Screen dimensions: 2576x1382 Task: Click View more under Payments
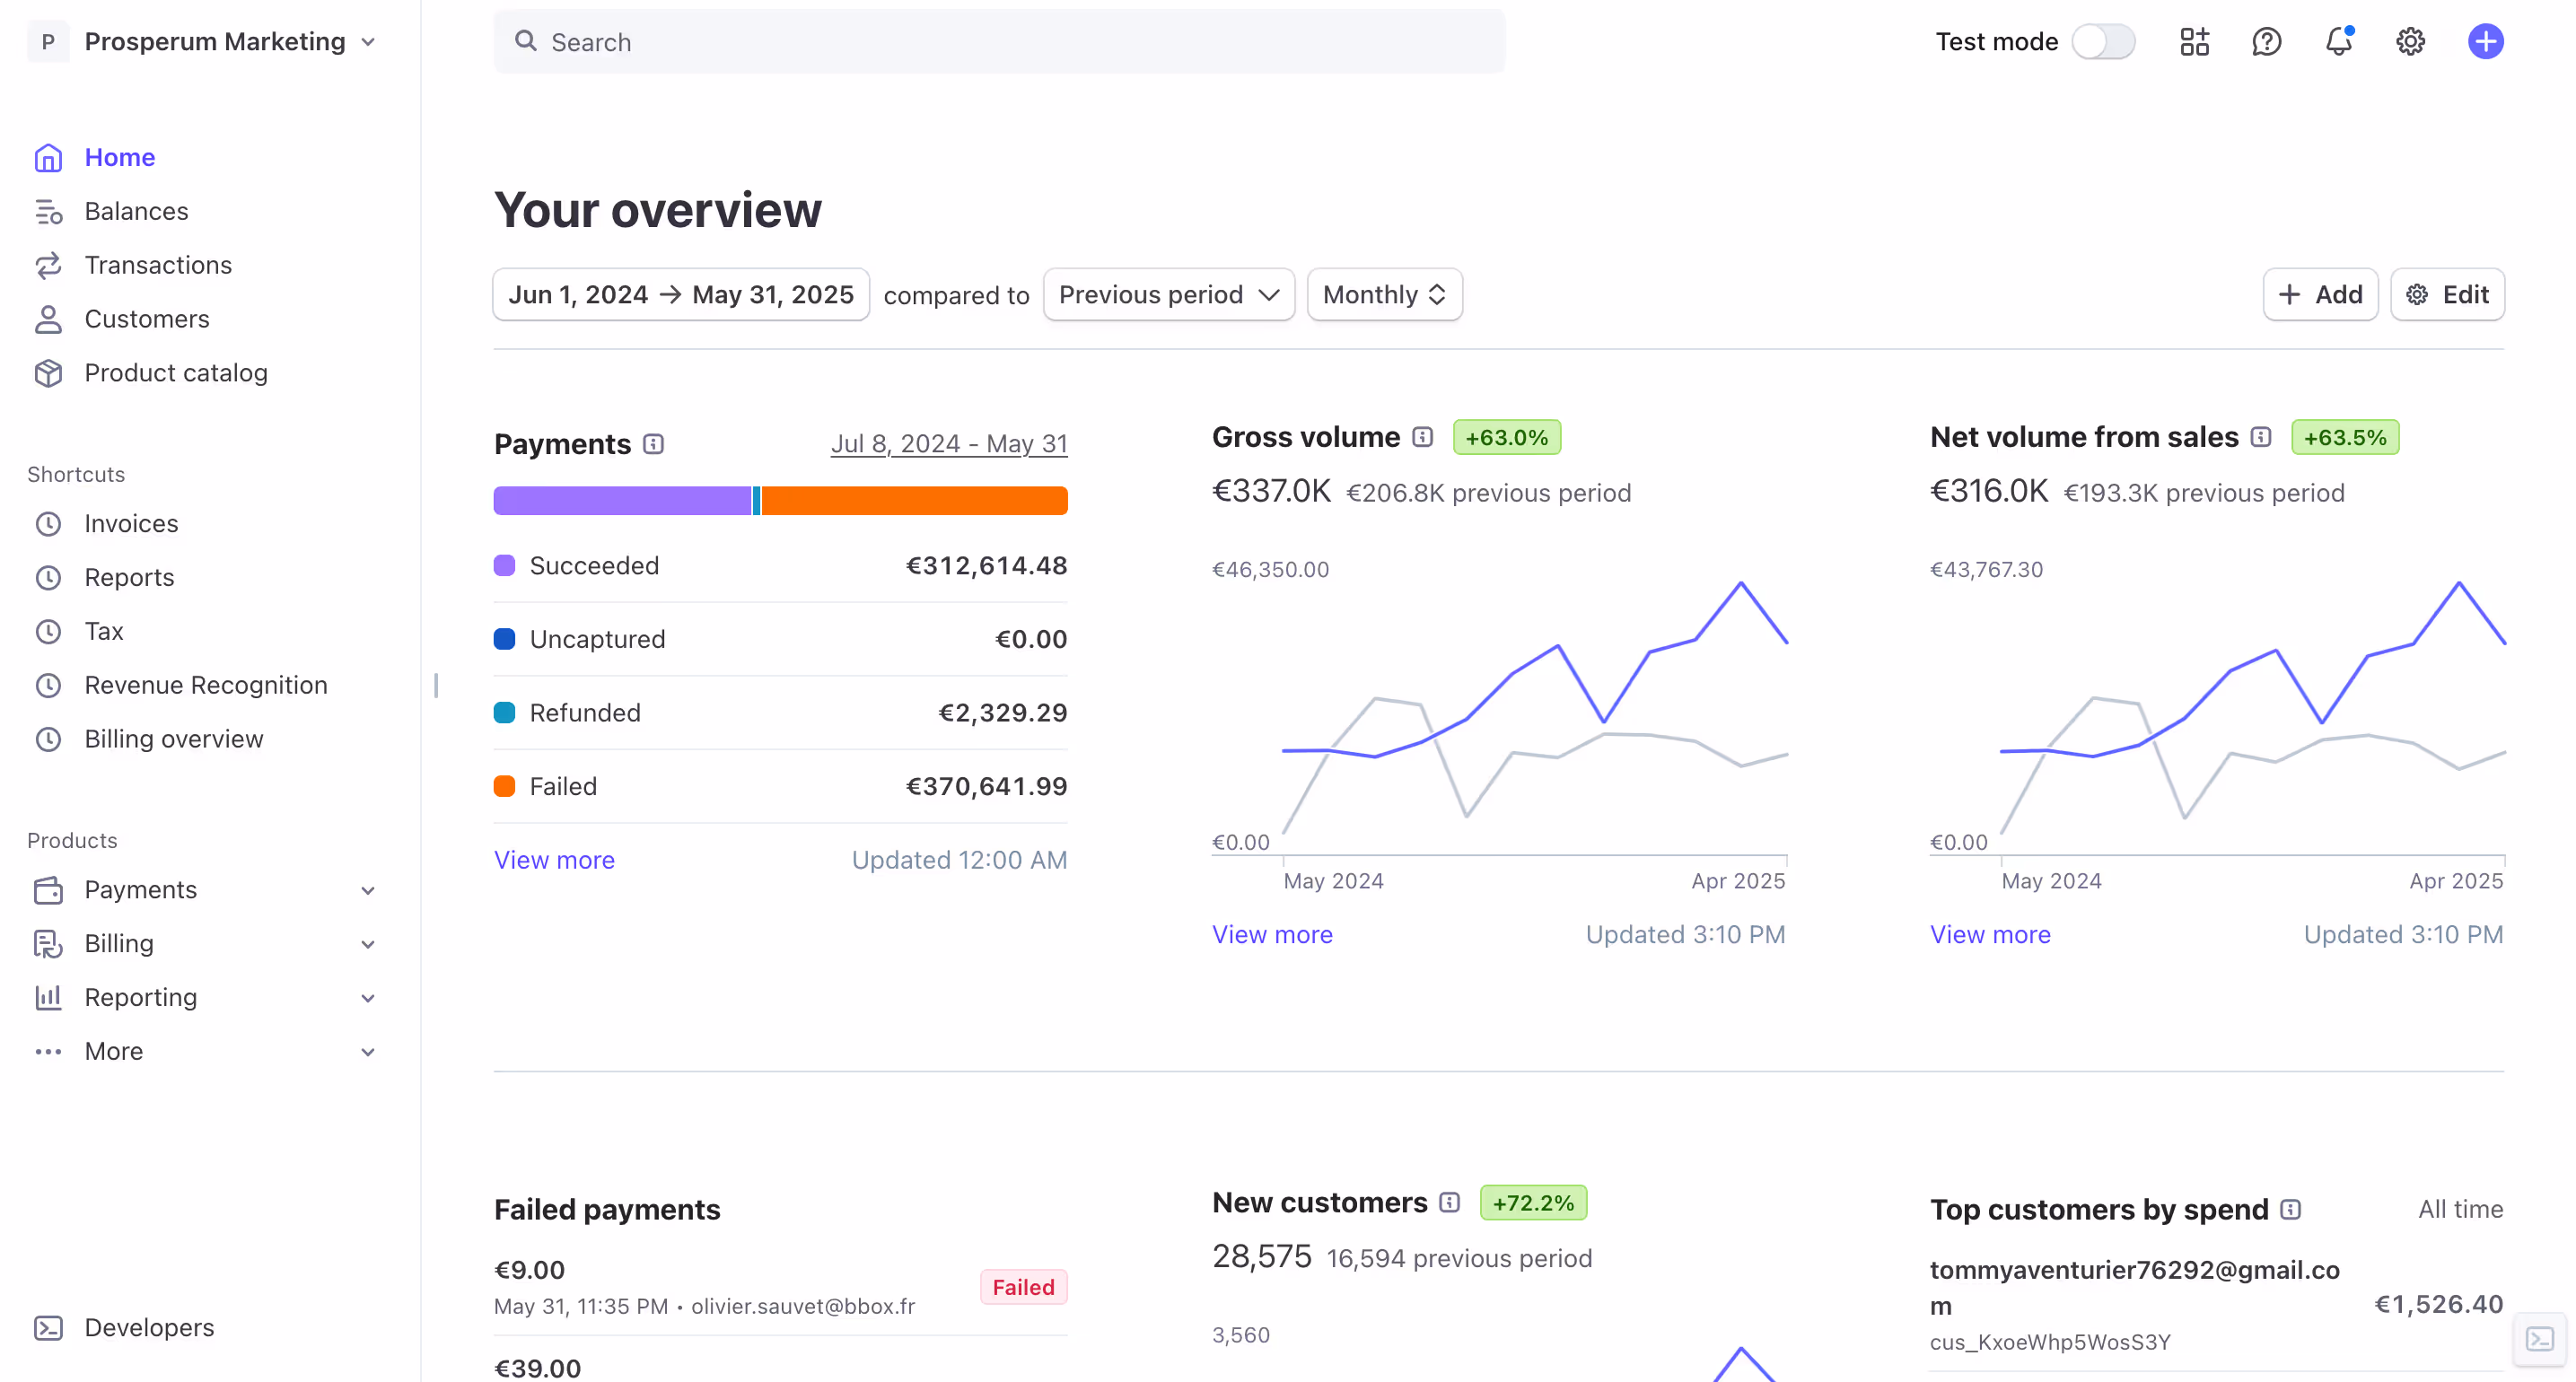point(554,860)
